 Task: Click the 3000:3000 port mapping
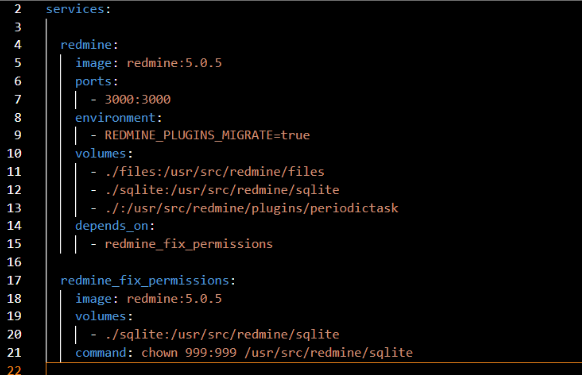pyautogui.click(x=138, y=99)
